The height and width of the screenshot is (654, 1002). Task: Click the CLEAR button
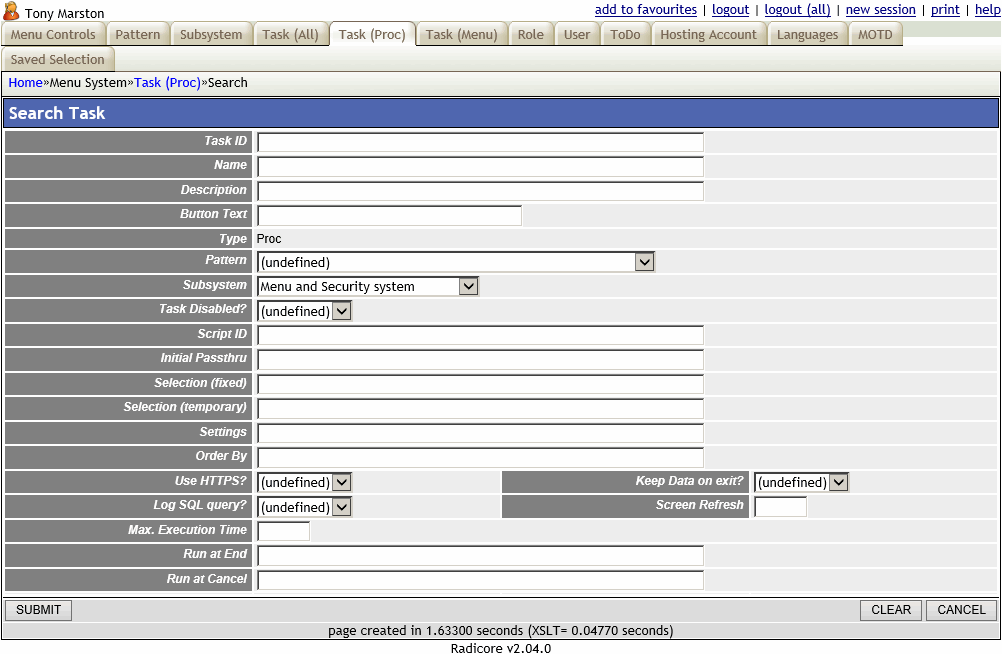click(x=890, y=609)
